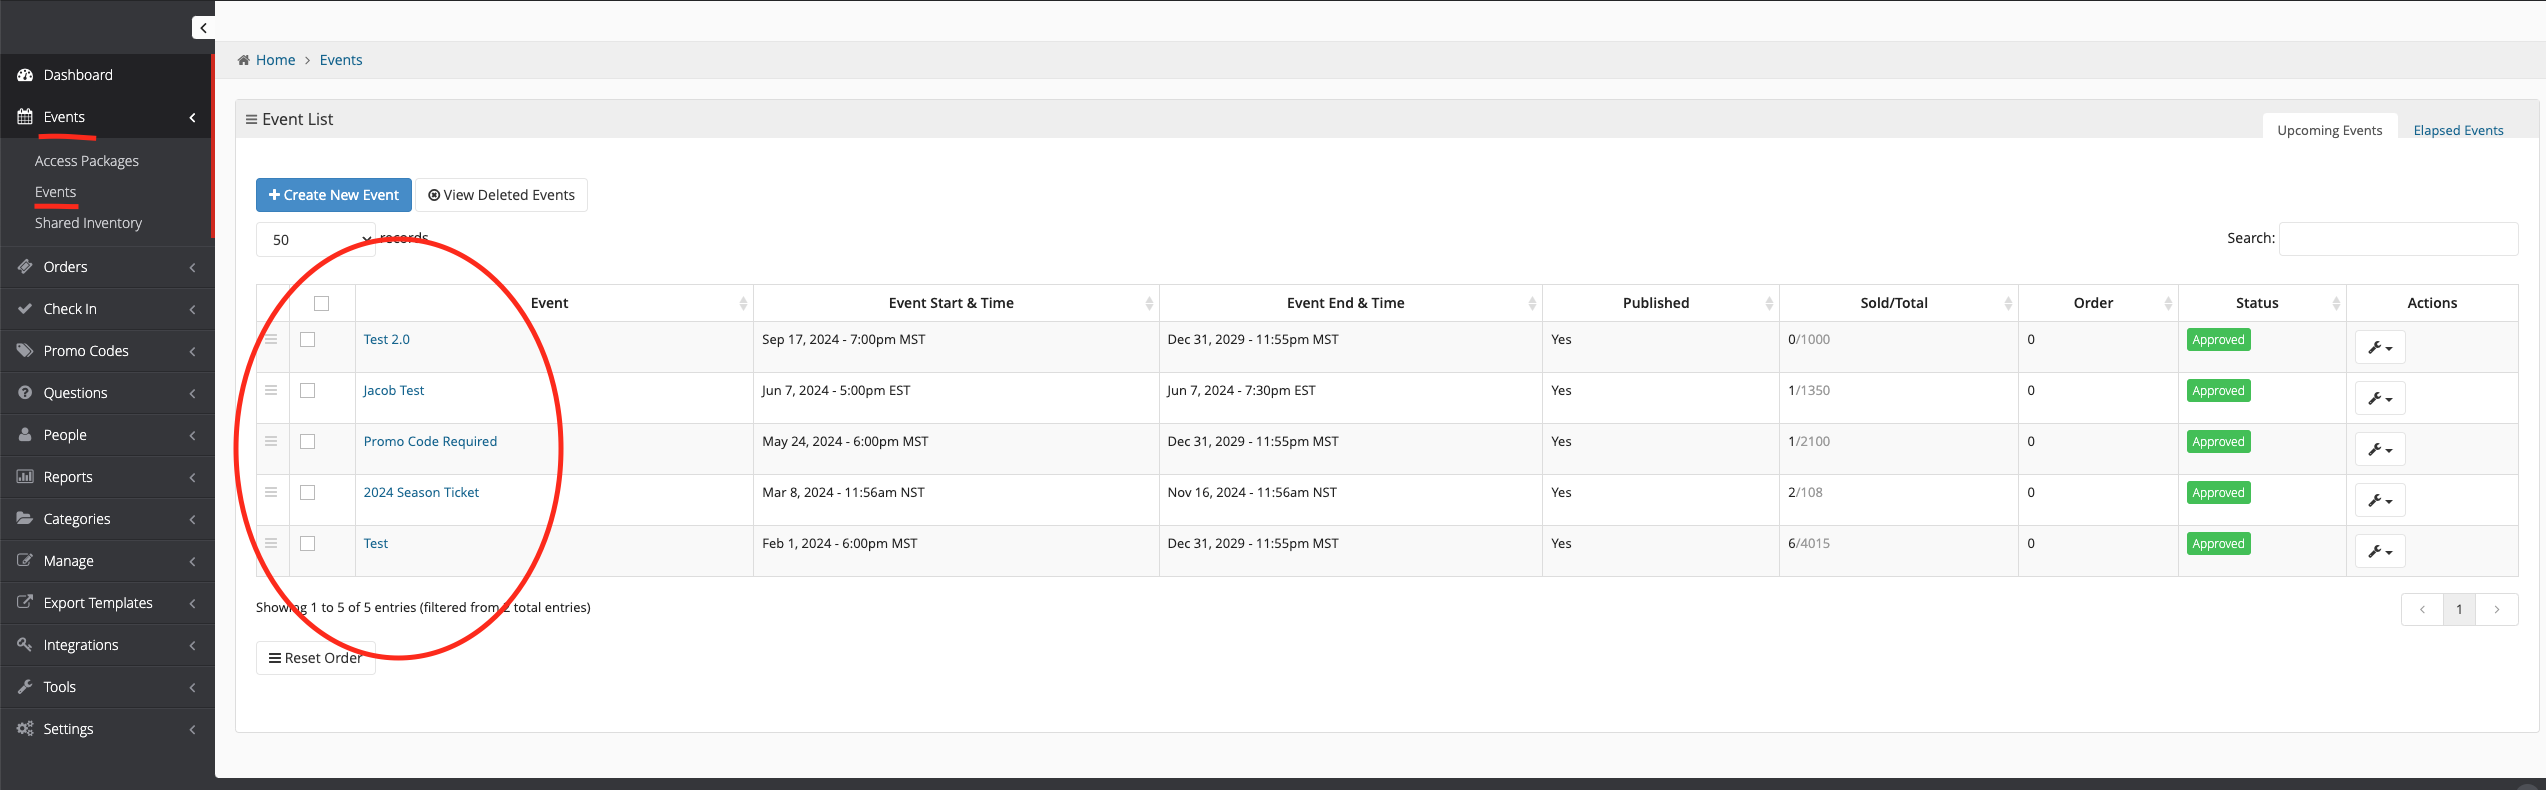The width and height of the screenshot is (2546, 790).
Task: Open the Promo Code Required event link
Action: click(x=430, y=442)
